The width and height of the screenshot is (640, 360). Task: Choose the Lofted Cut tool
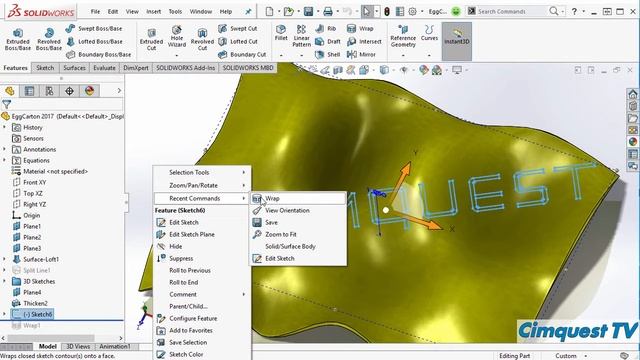[x=238, y=41]
